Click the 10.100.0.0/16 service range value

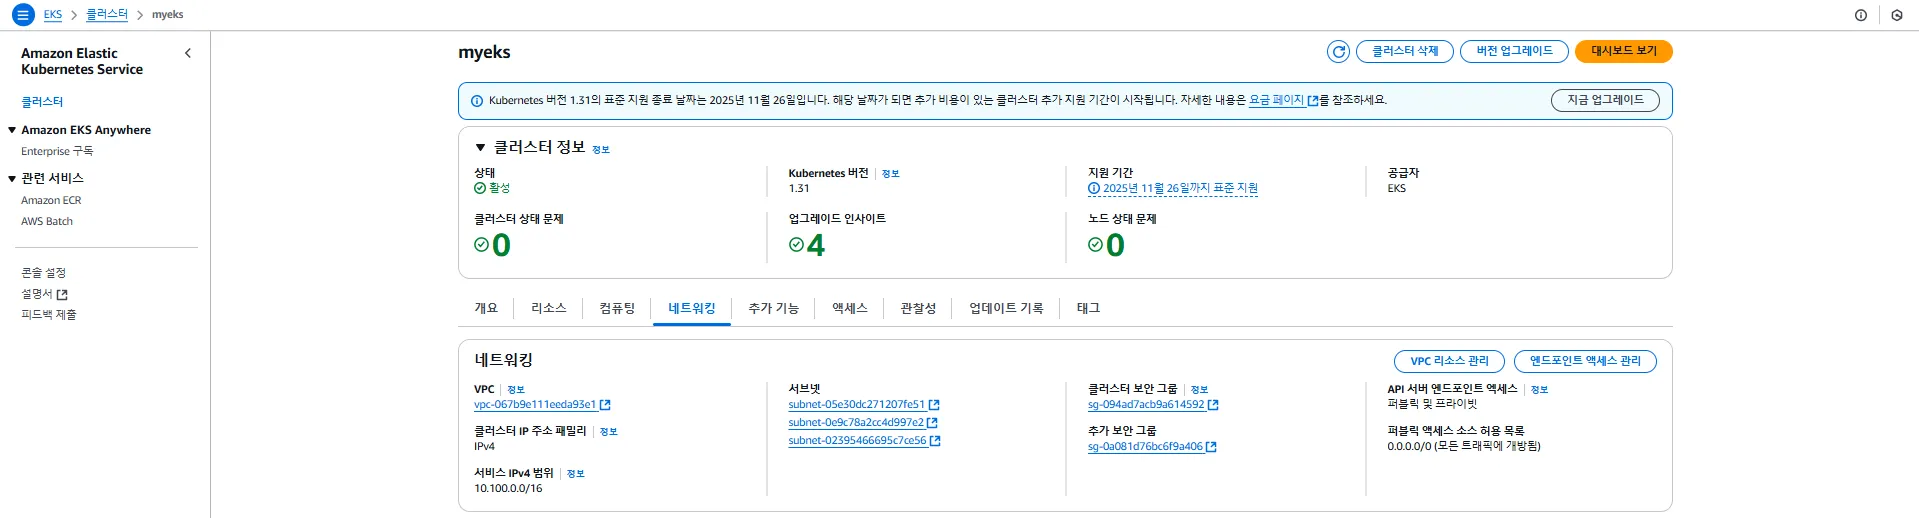click(x=508, y=489)
